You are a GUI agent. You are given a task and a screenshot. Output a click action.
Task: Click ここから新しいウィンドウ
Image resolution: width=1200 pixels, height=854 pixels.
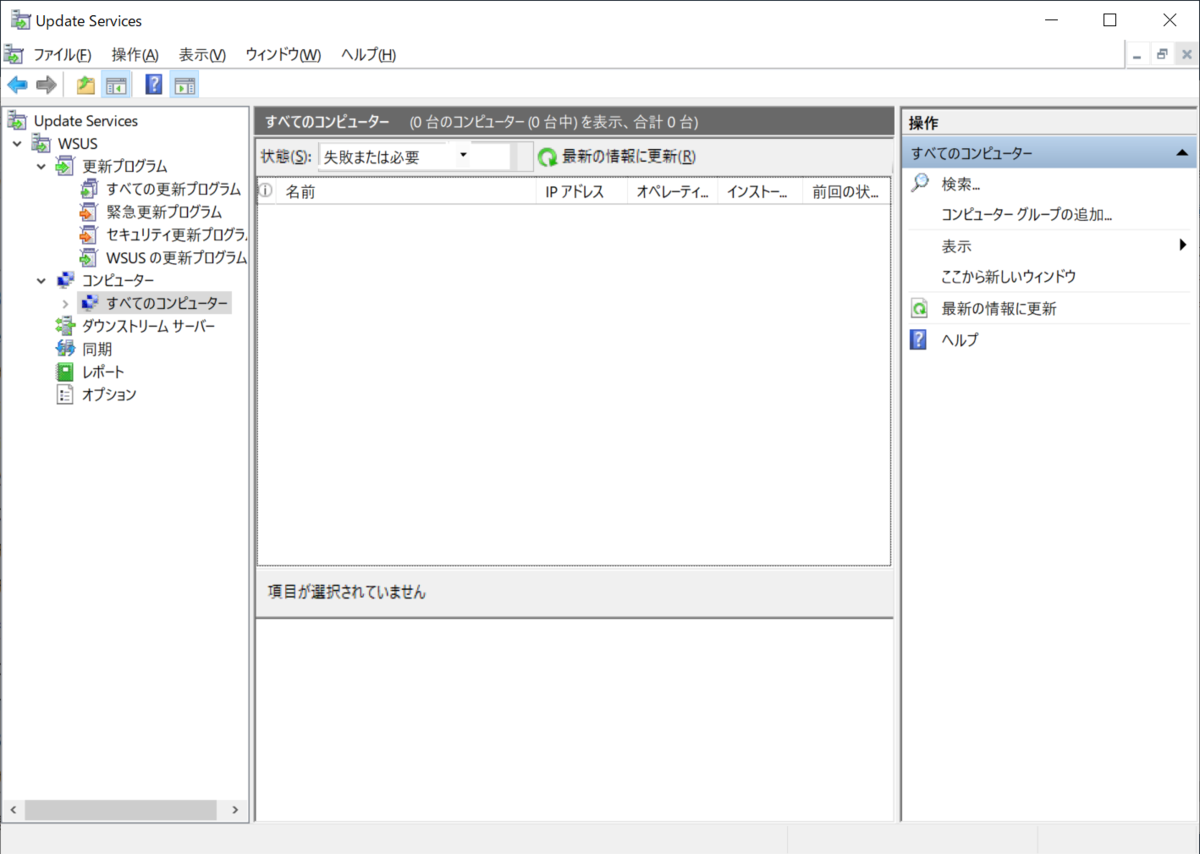pyautogui.click(x=1008, y=277)
